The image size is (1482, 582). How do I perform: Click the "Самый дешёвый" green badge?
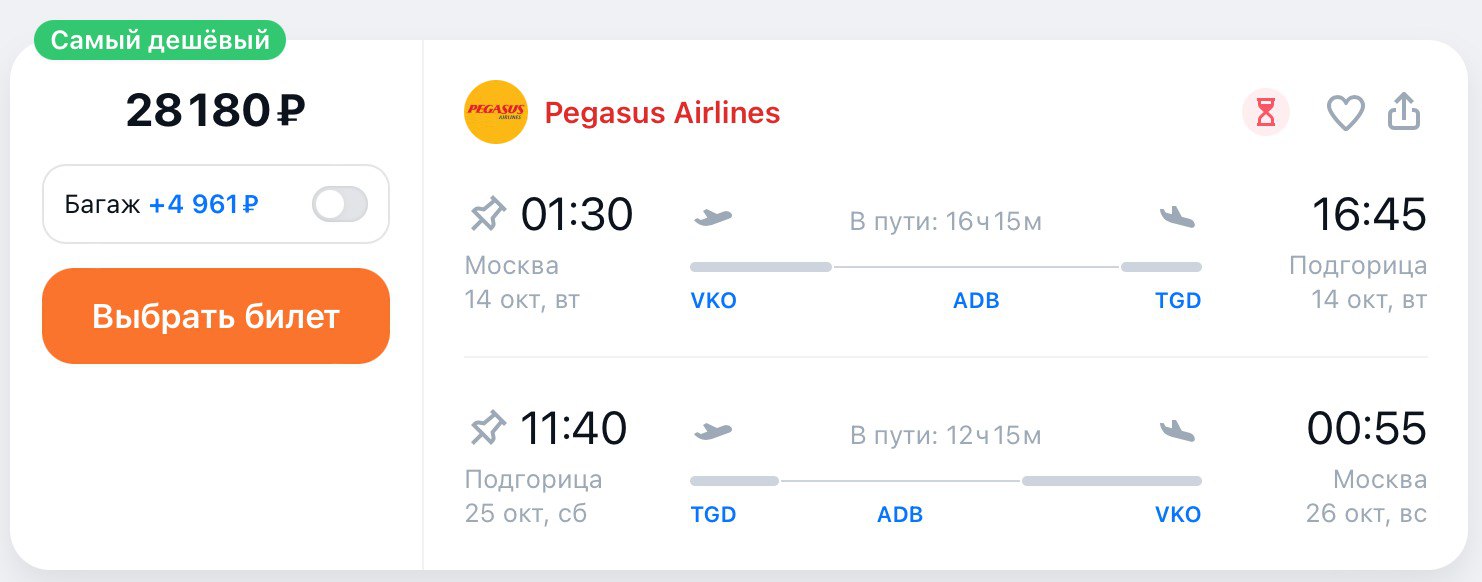point(160,41)
